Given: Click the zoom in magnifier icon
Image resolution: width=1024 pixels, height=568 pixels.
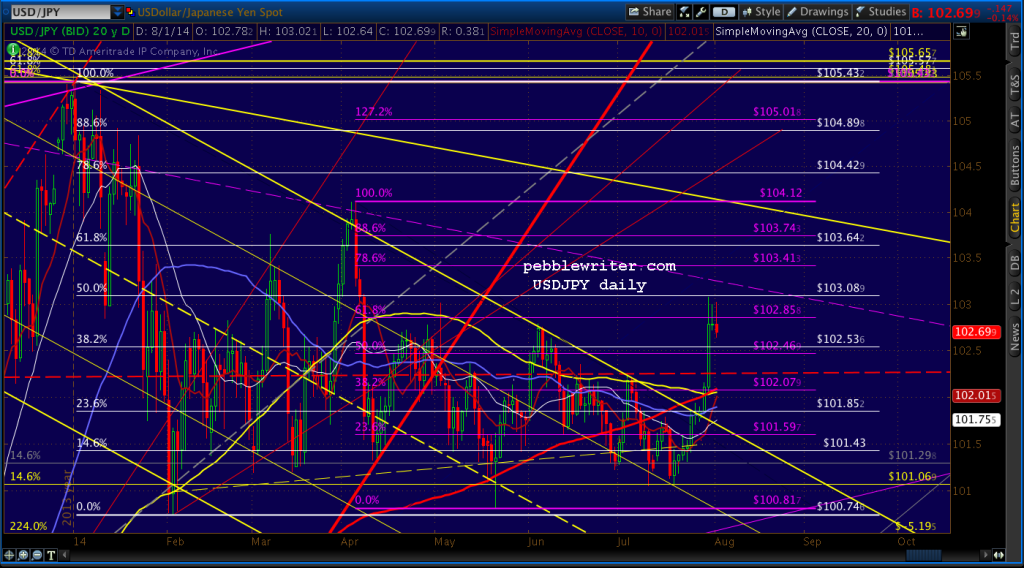Looking at the screenshot, I should click(24, 555).
